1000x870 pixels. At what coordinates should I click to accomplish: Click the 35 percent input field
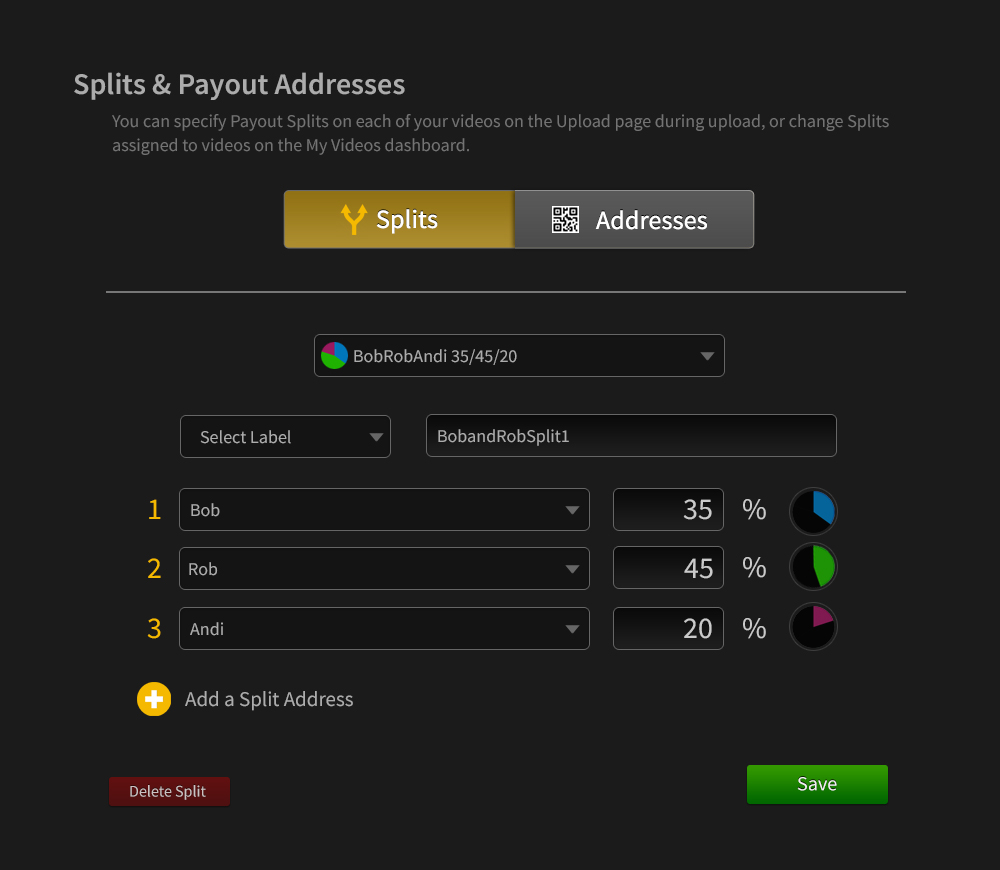(x=667, y=510)
